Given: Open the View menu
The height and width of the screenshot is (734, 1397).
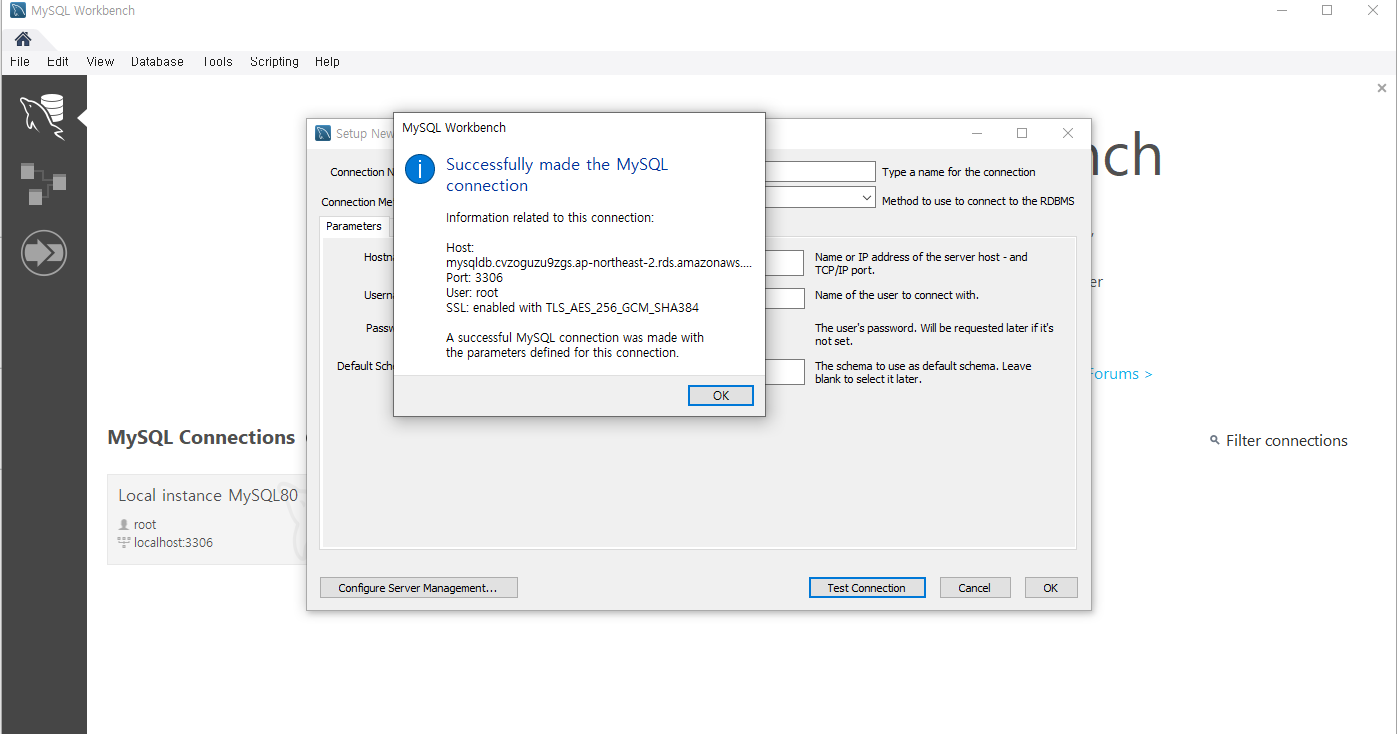Looking at the screenshot, I should click(100, 61).
